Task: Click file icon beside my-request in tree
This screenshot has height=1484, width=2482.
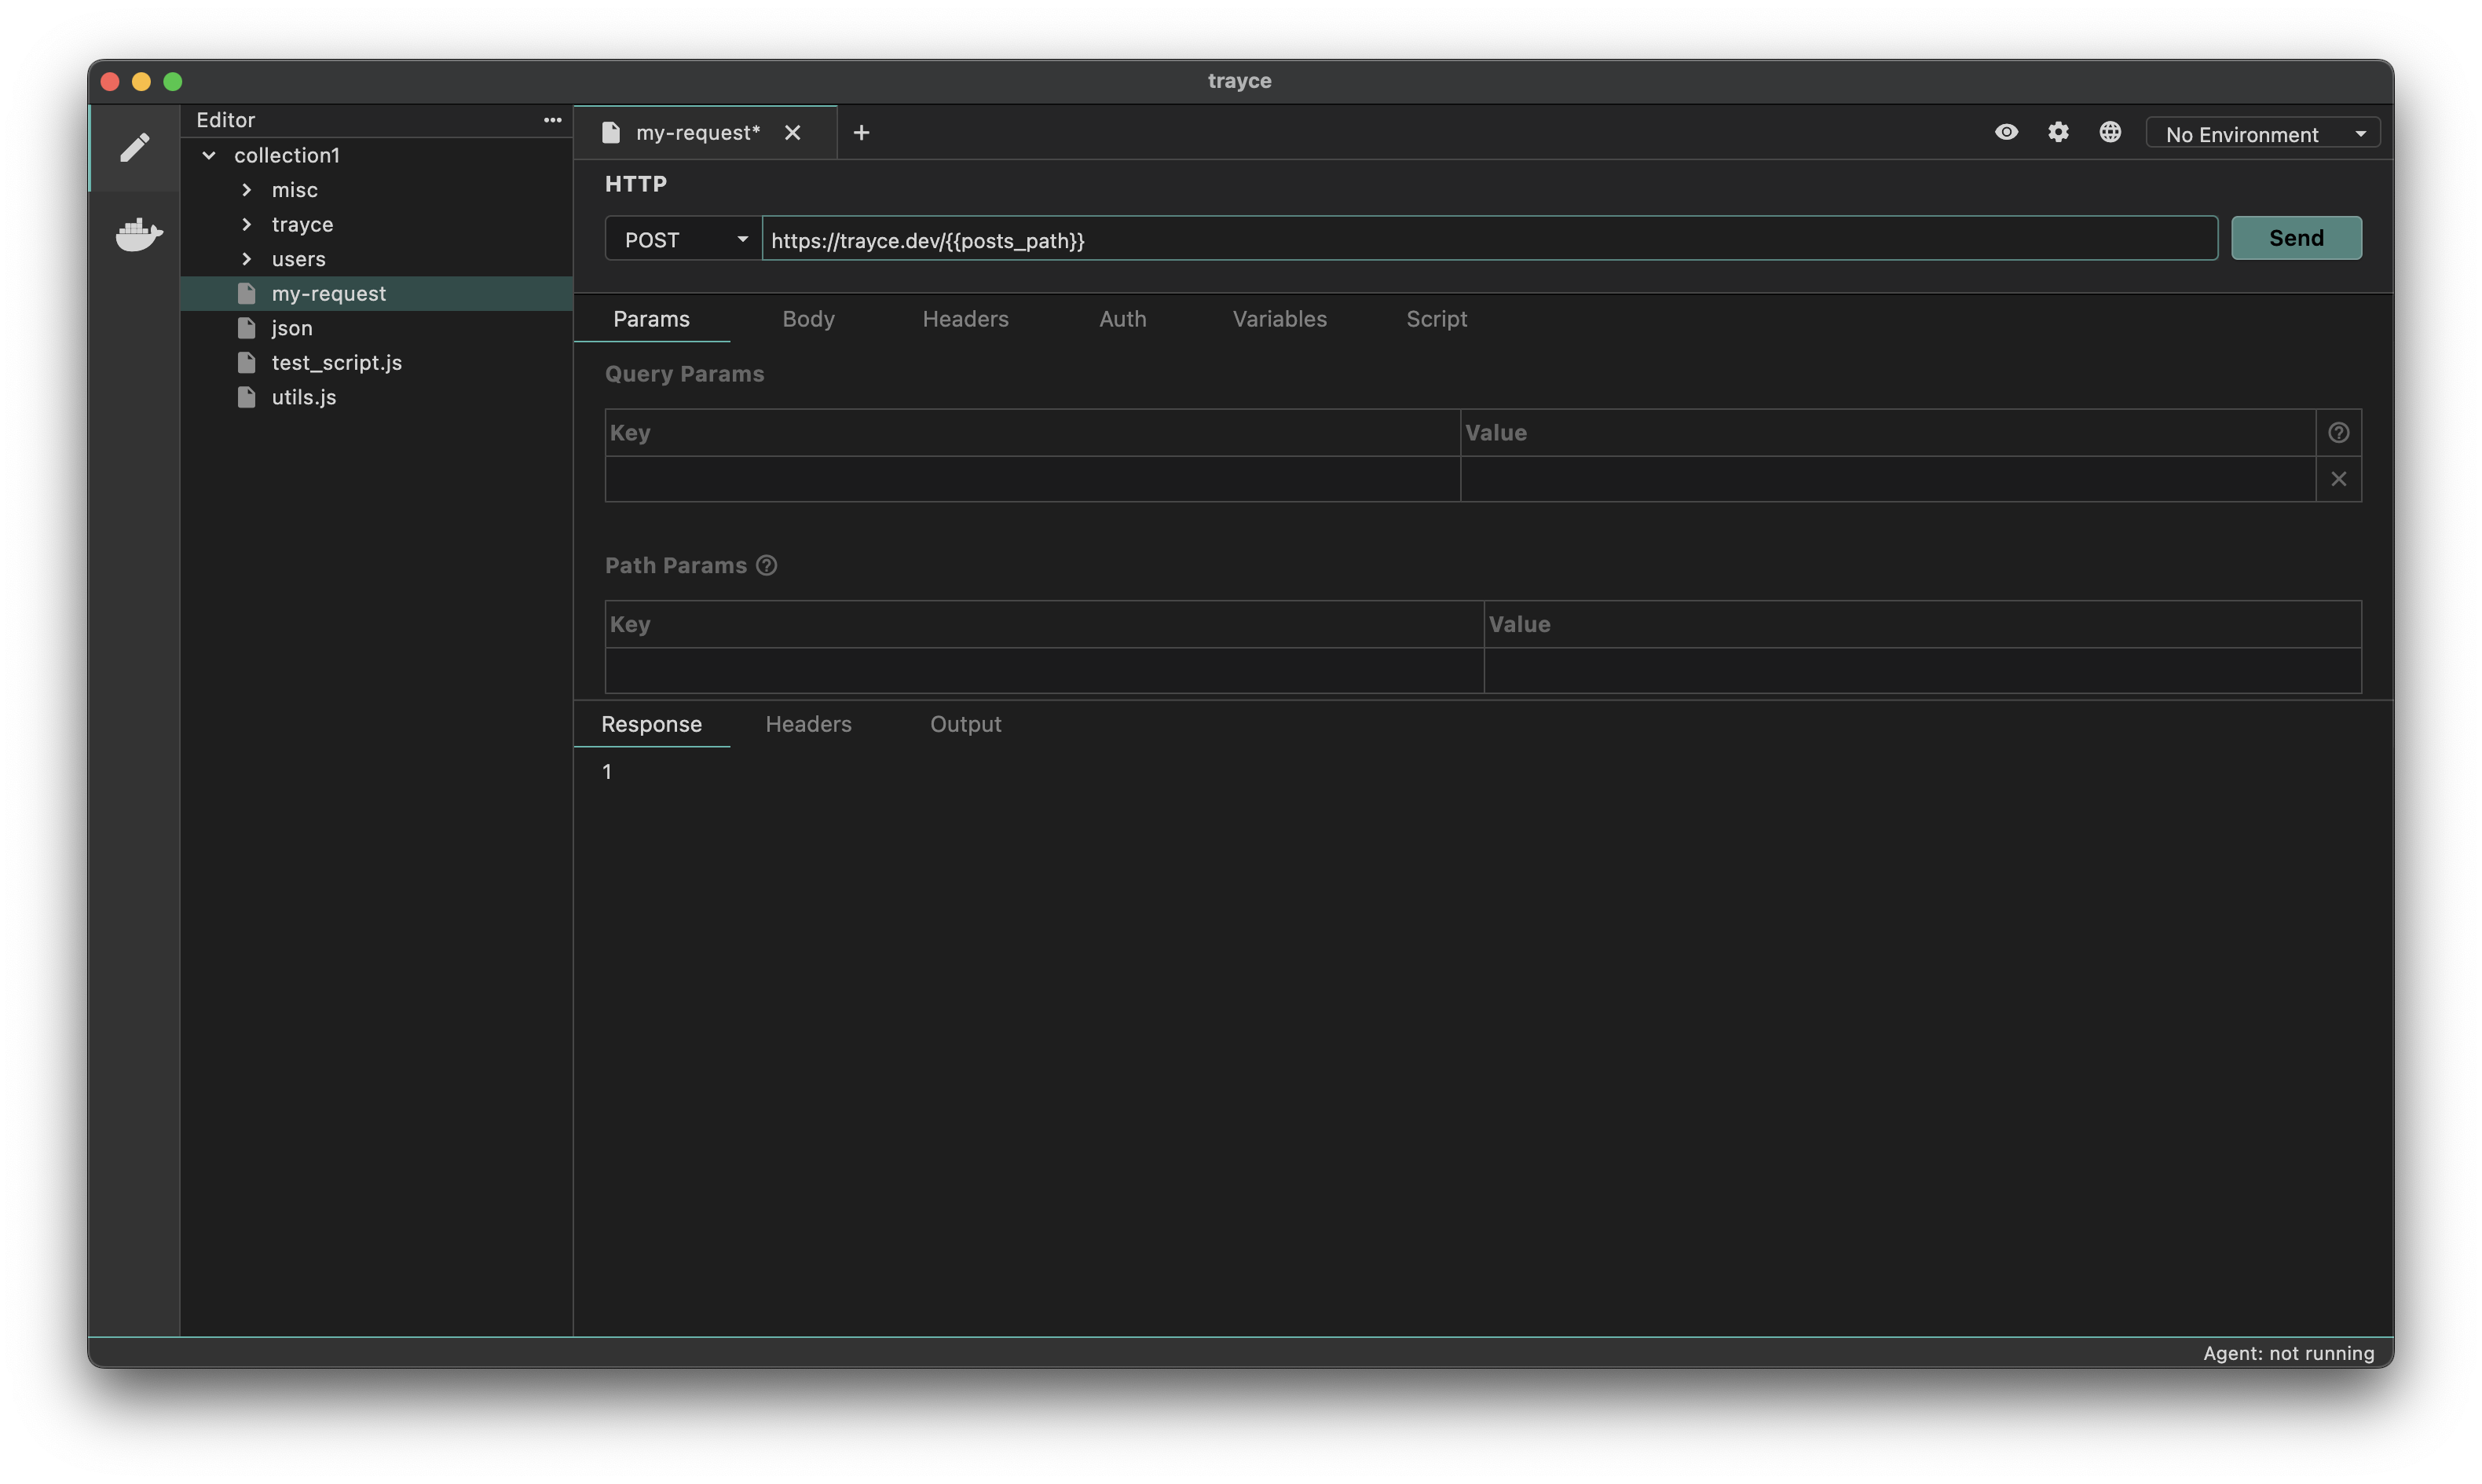Action: 246,294
